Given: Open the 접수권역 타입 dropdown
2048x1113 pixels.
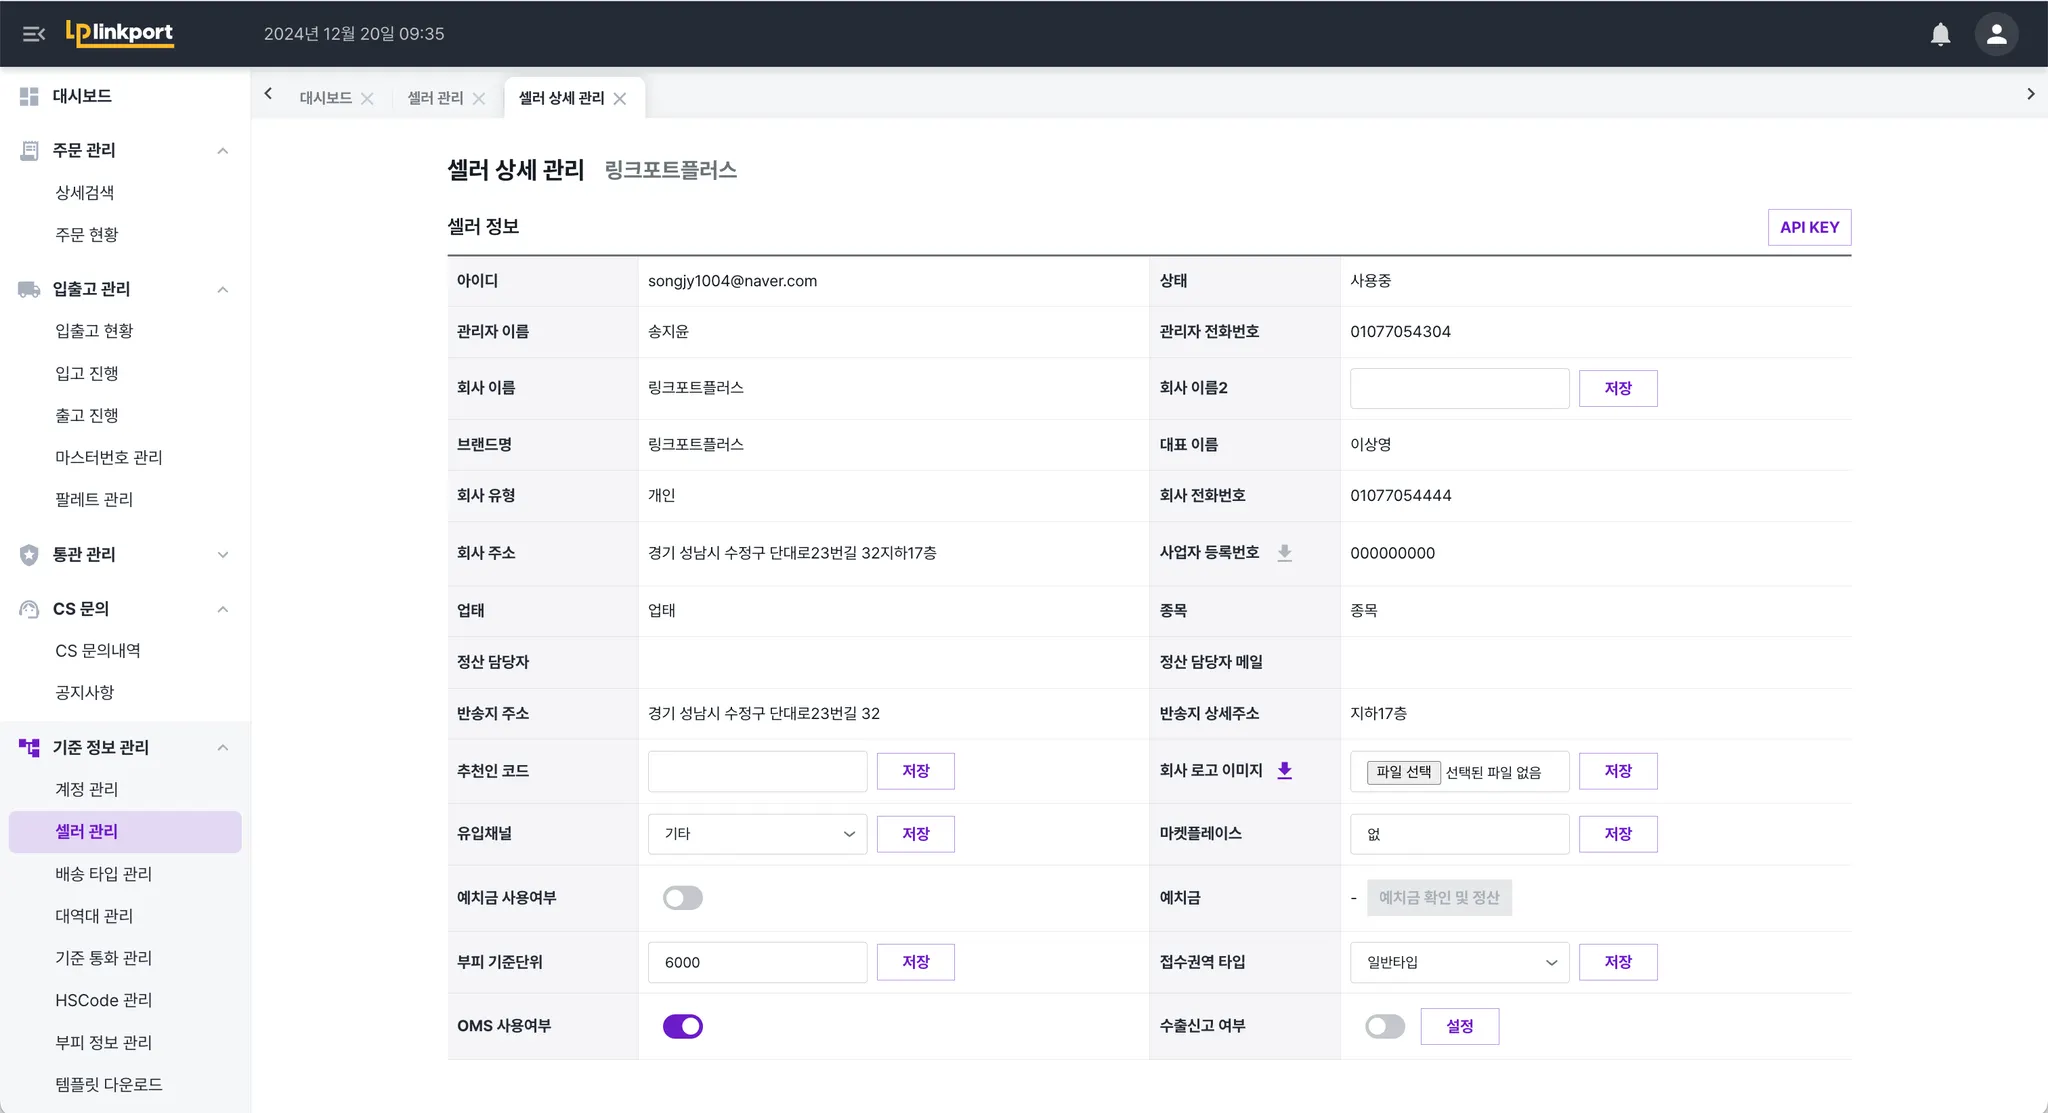Looking at the screenshot, I should pos(1459,962).
